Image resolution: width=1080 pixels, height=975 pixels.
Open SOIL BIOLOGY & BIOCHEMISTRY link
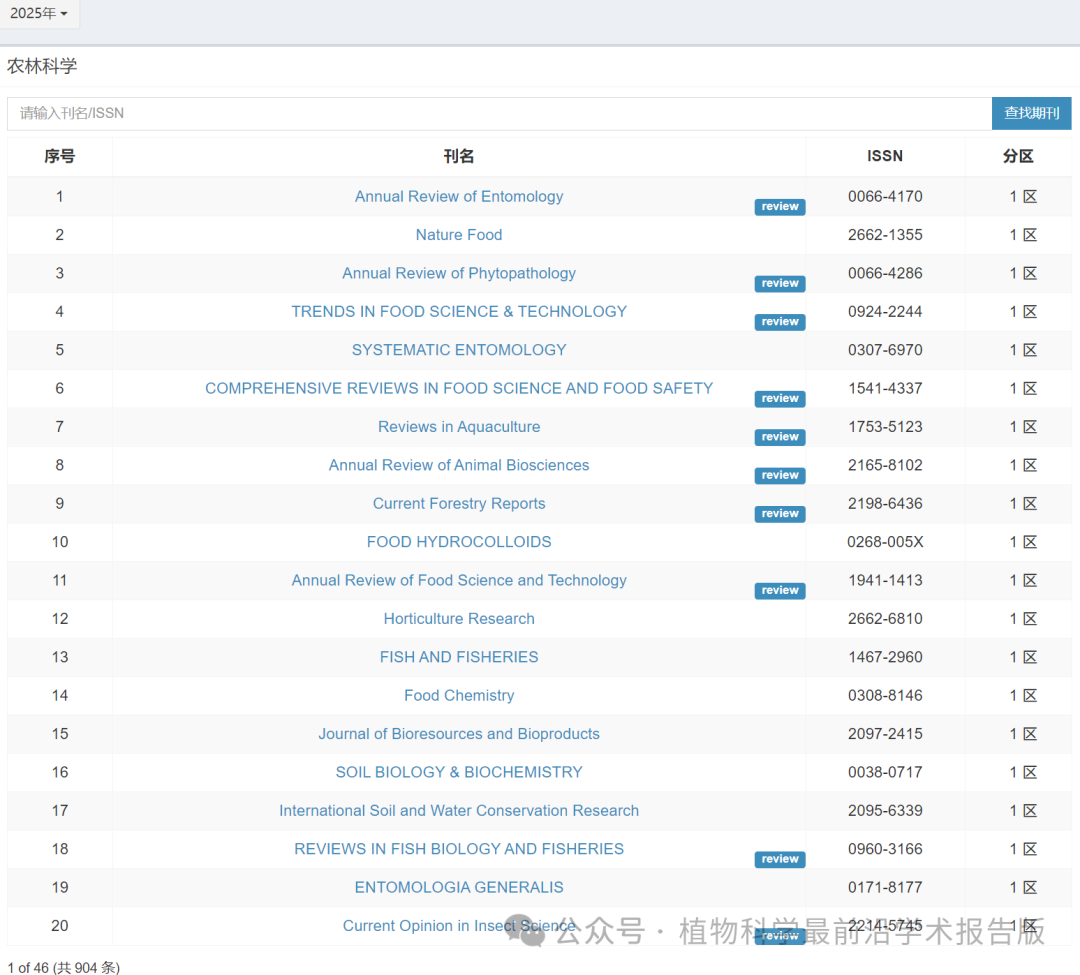pyautogui.click(x=458, y=772)
